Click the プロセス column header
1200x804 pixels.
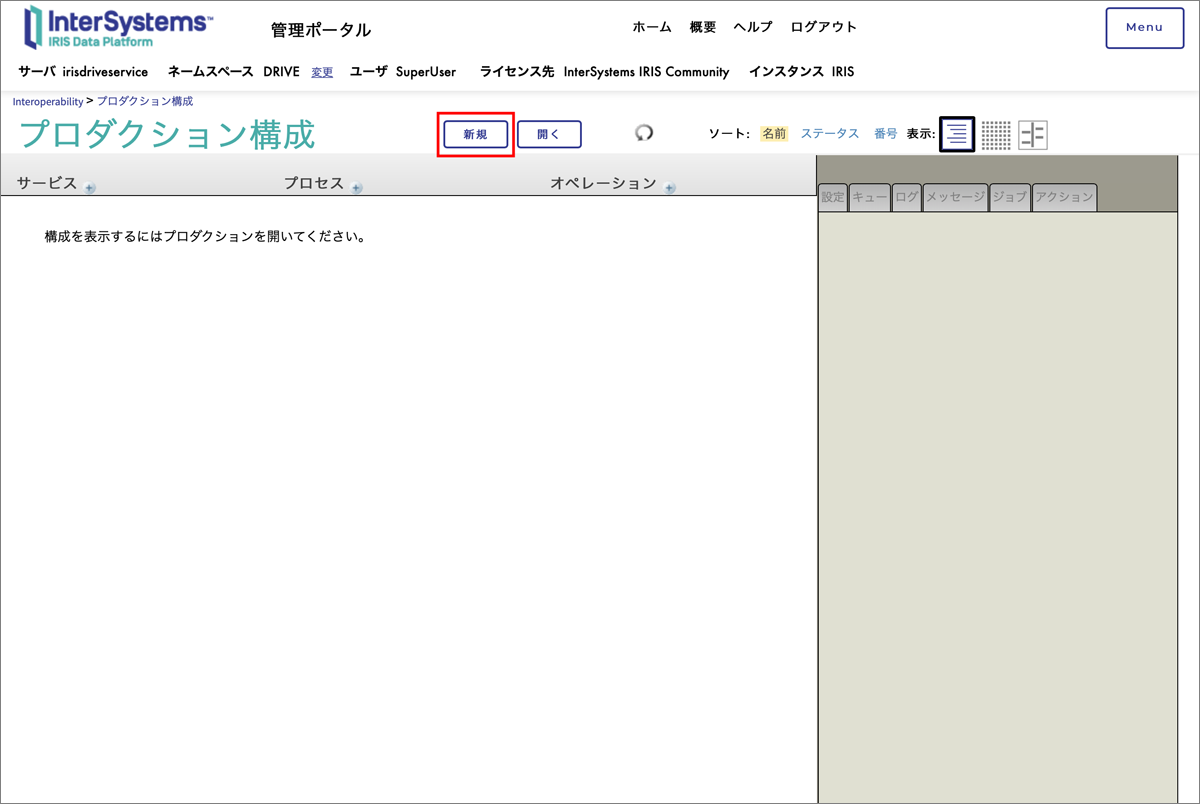point(314,183)
